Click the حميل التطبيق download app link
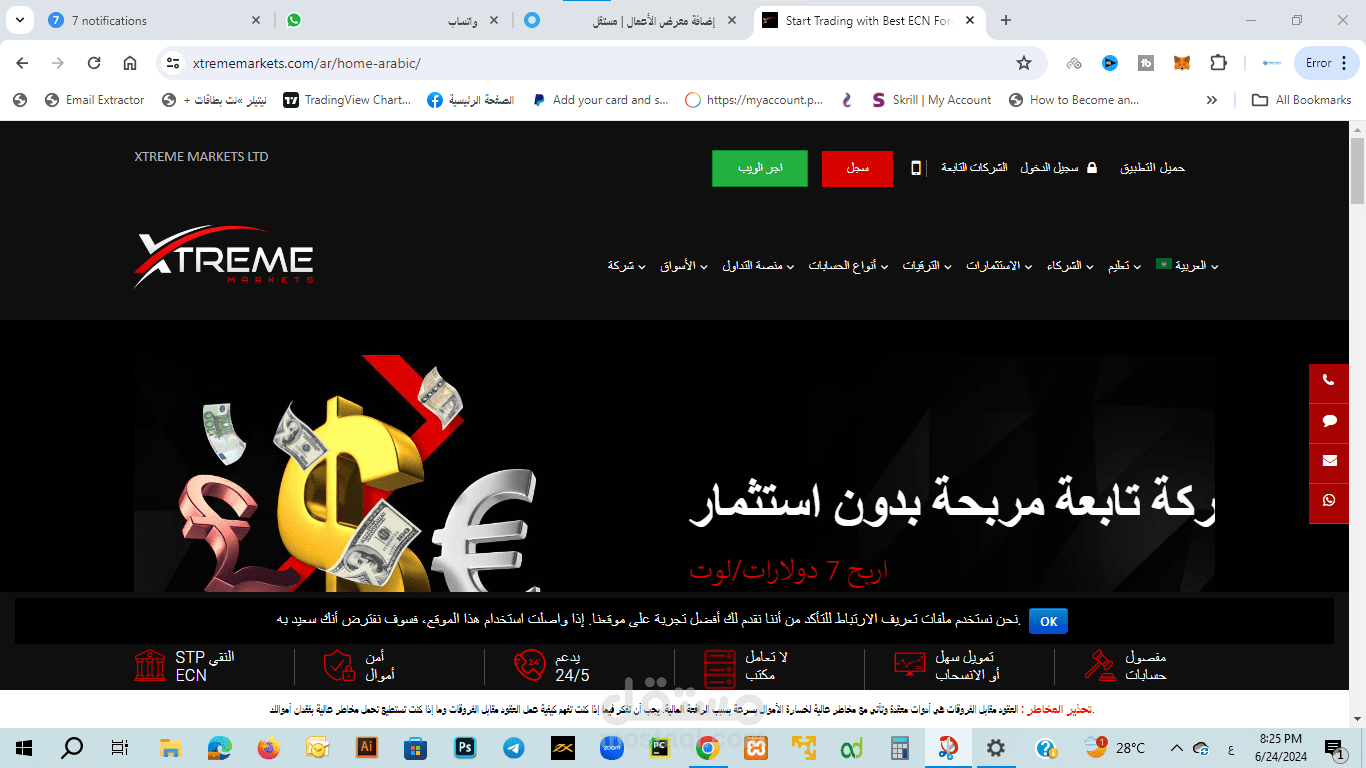 tap(1152, 168)
